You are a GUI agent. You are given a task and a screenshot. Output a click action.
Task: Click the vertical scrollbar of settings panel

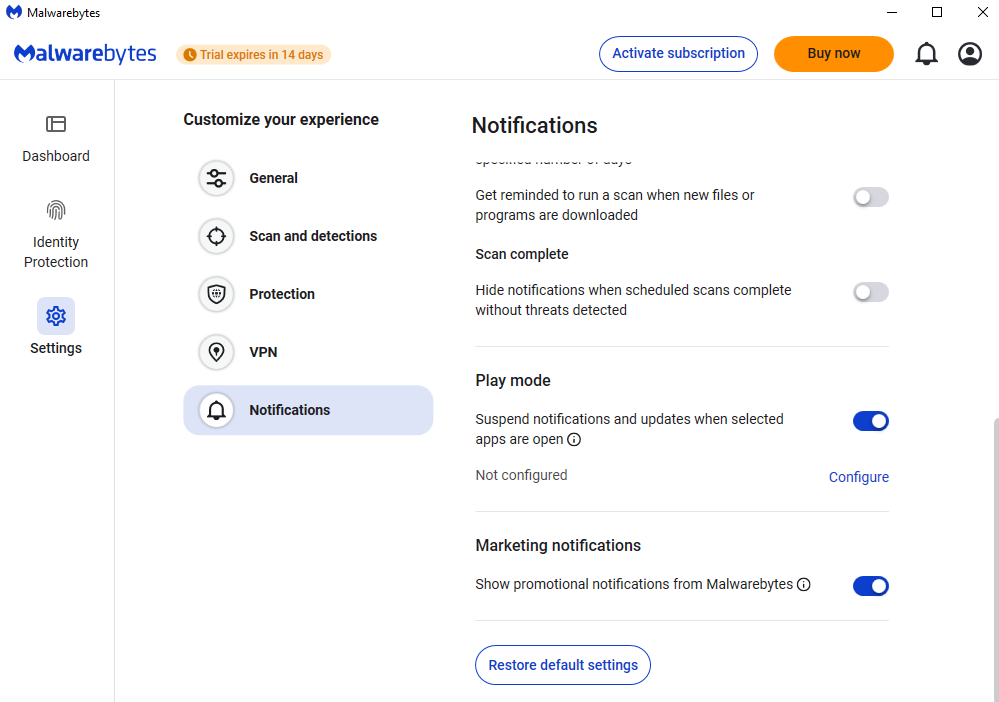[996, 559]
